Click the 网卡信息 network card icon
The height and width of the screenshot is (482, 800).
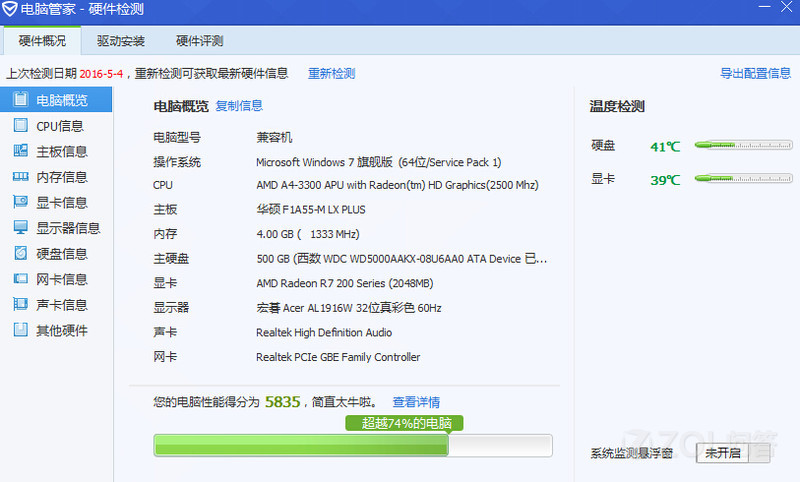tap(20, 279)
